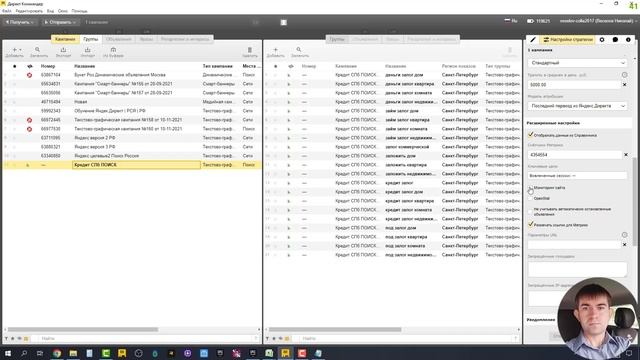Screen dimensions: 640x360
Task: Click the Параметры URL input field
Action: [574, 244]
